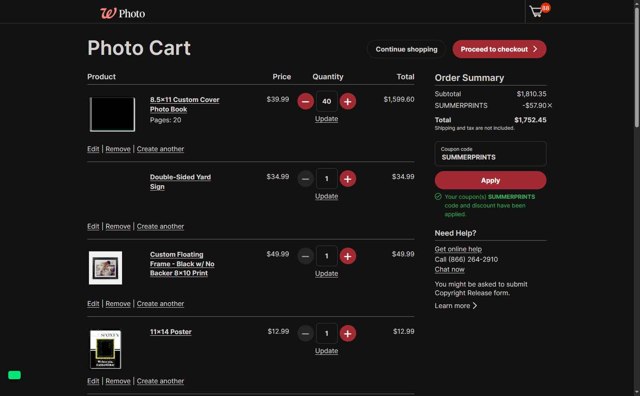Open the shopping cart icon
640x396 pixels.
pyautogui.click(x=539, y=11)
